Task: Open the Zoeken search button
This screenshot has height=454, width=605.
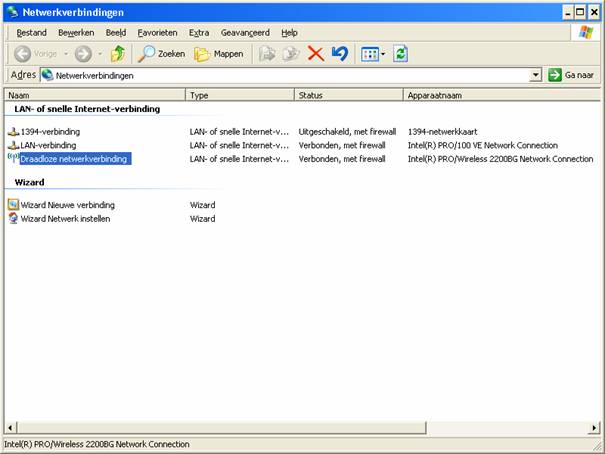Action: [161, 54]
